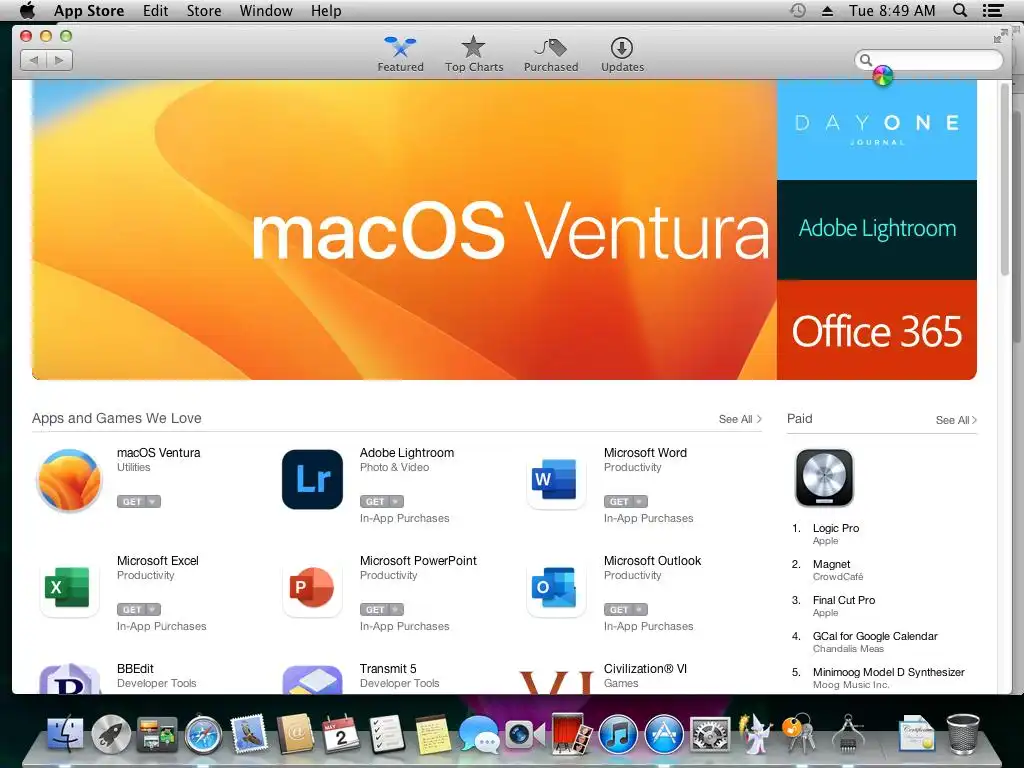Open the Featured section

[x=400, y=54]
